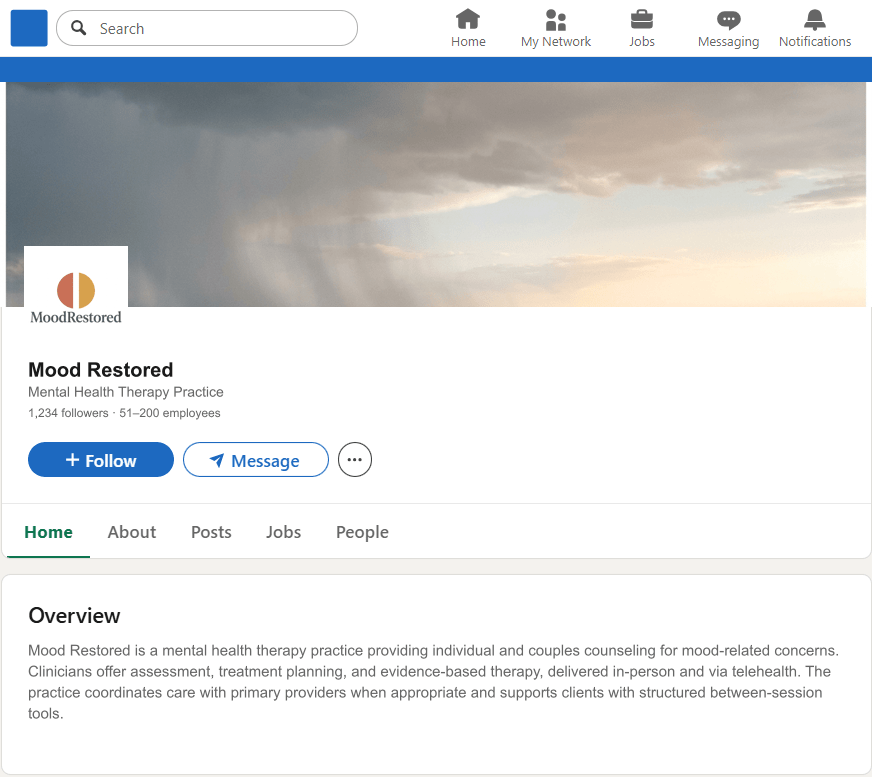Viewport: 872px width, 777px height.
Task: Open the Home icon in navigation
Action: [x=468, y=19]
